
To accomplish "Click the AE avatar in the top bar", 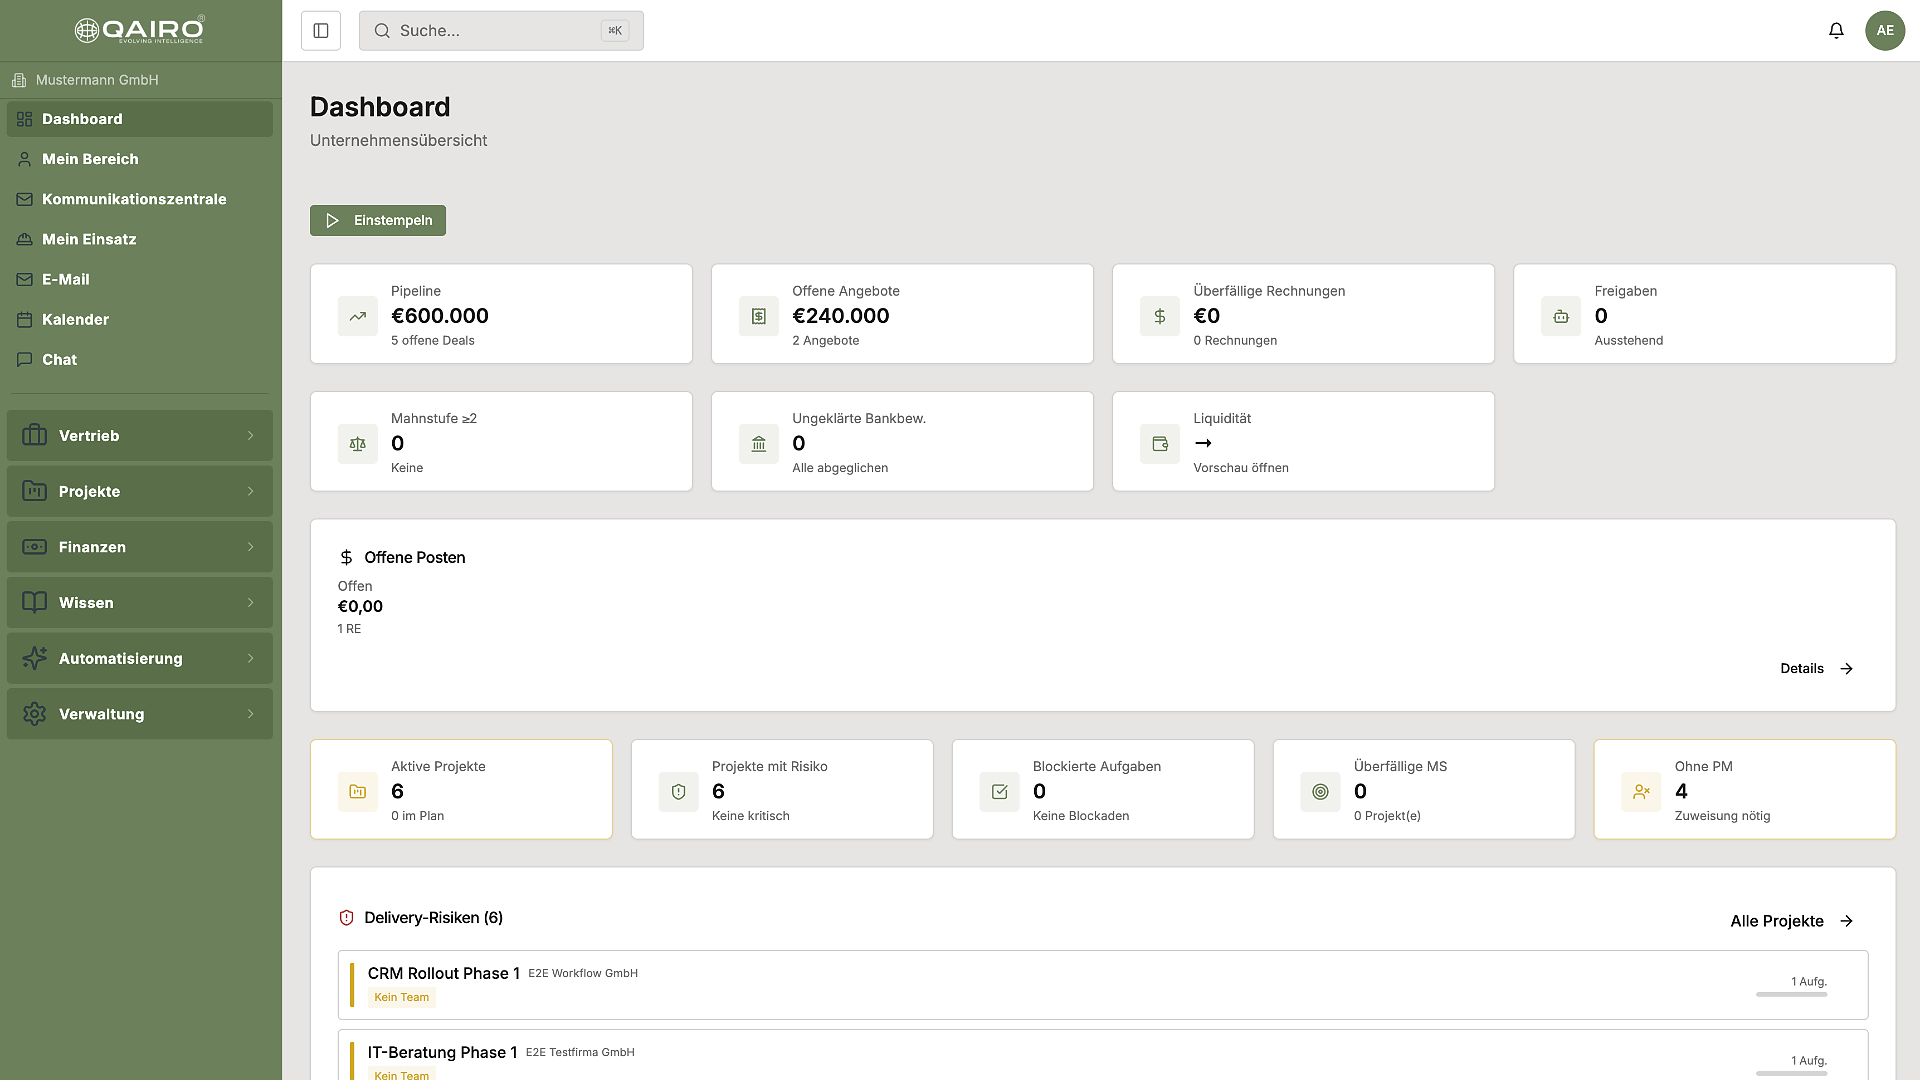I will click(x=1885, y=30).
